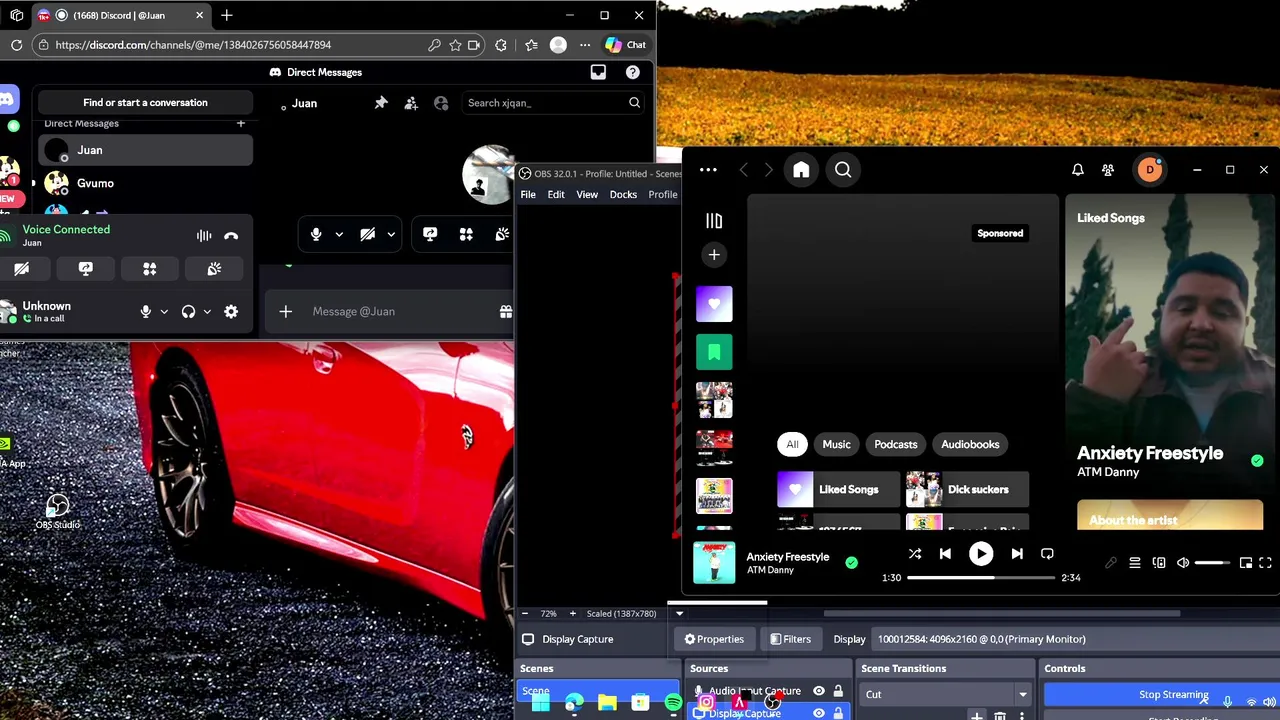Click Anxiety Freestyle album art in player bar
1280x720 pixels.
[x=714, y=562]
